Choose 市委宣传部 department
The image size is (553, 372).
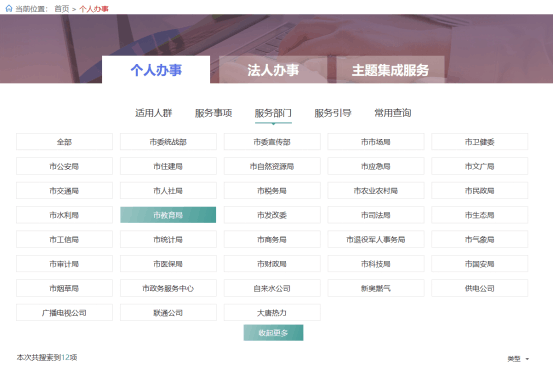coord(272,142)
